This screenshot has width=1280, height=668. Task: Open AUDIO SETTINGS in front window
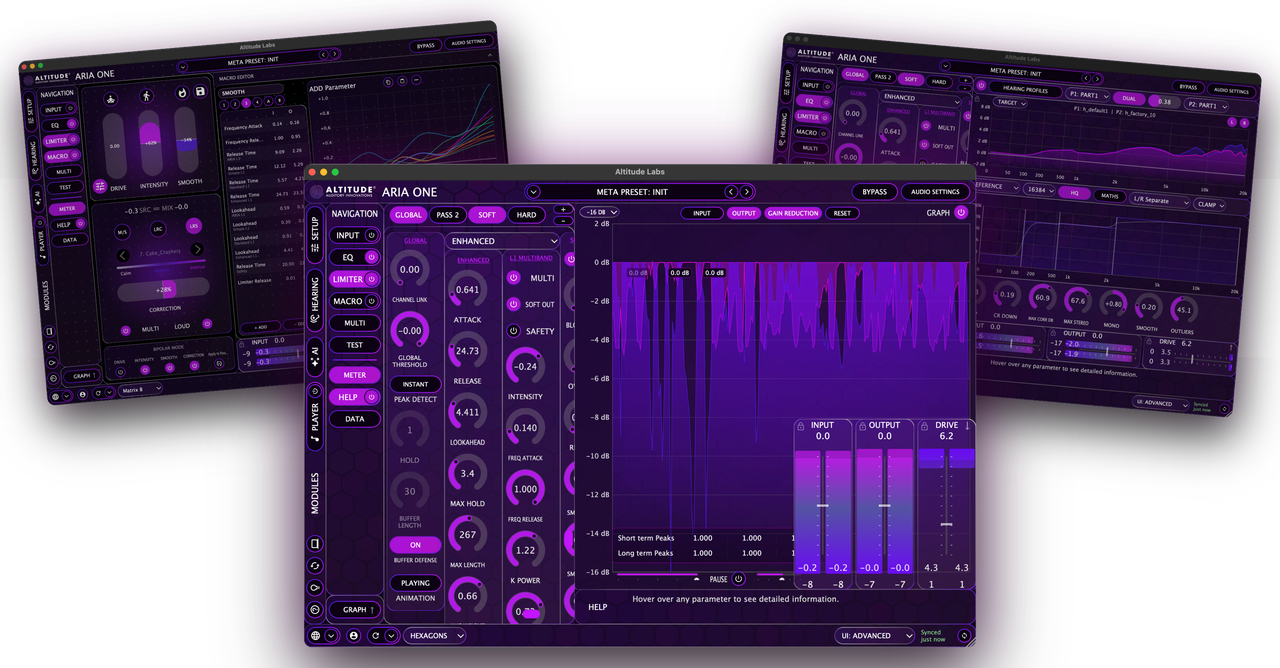(936, 192)
